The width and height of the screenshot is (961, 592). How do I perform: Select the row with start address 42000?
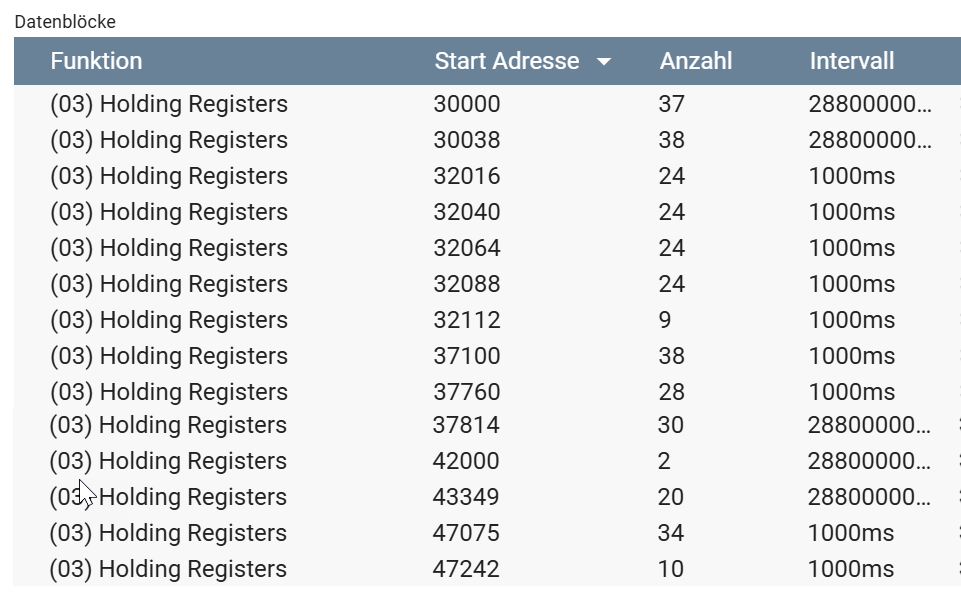[x=466, y=461]
